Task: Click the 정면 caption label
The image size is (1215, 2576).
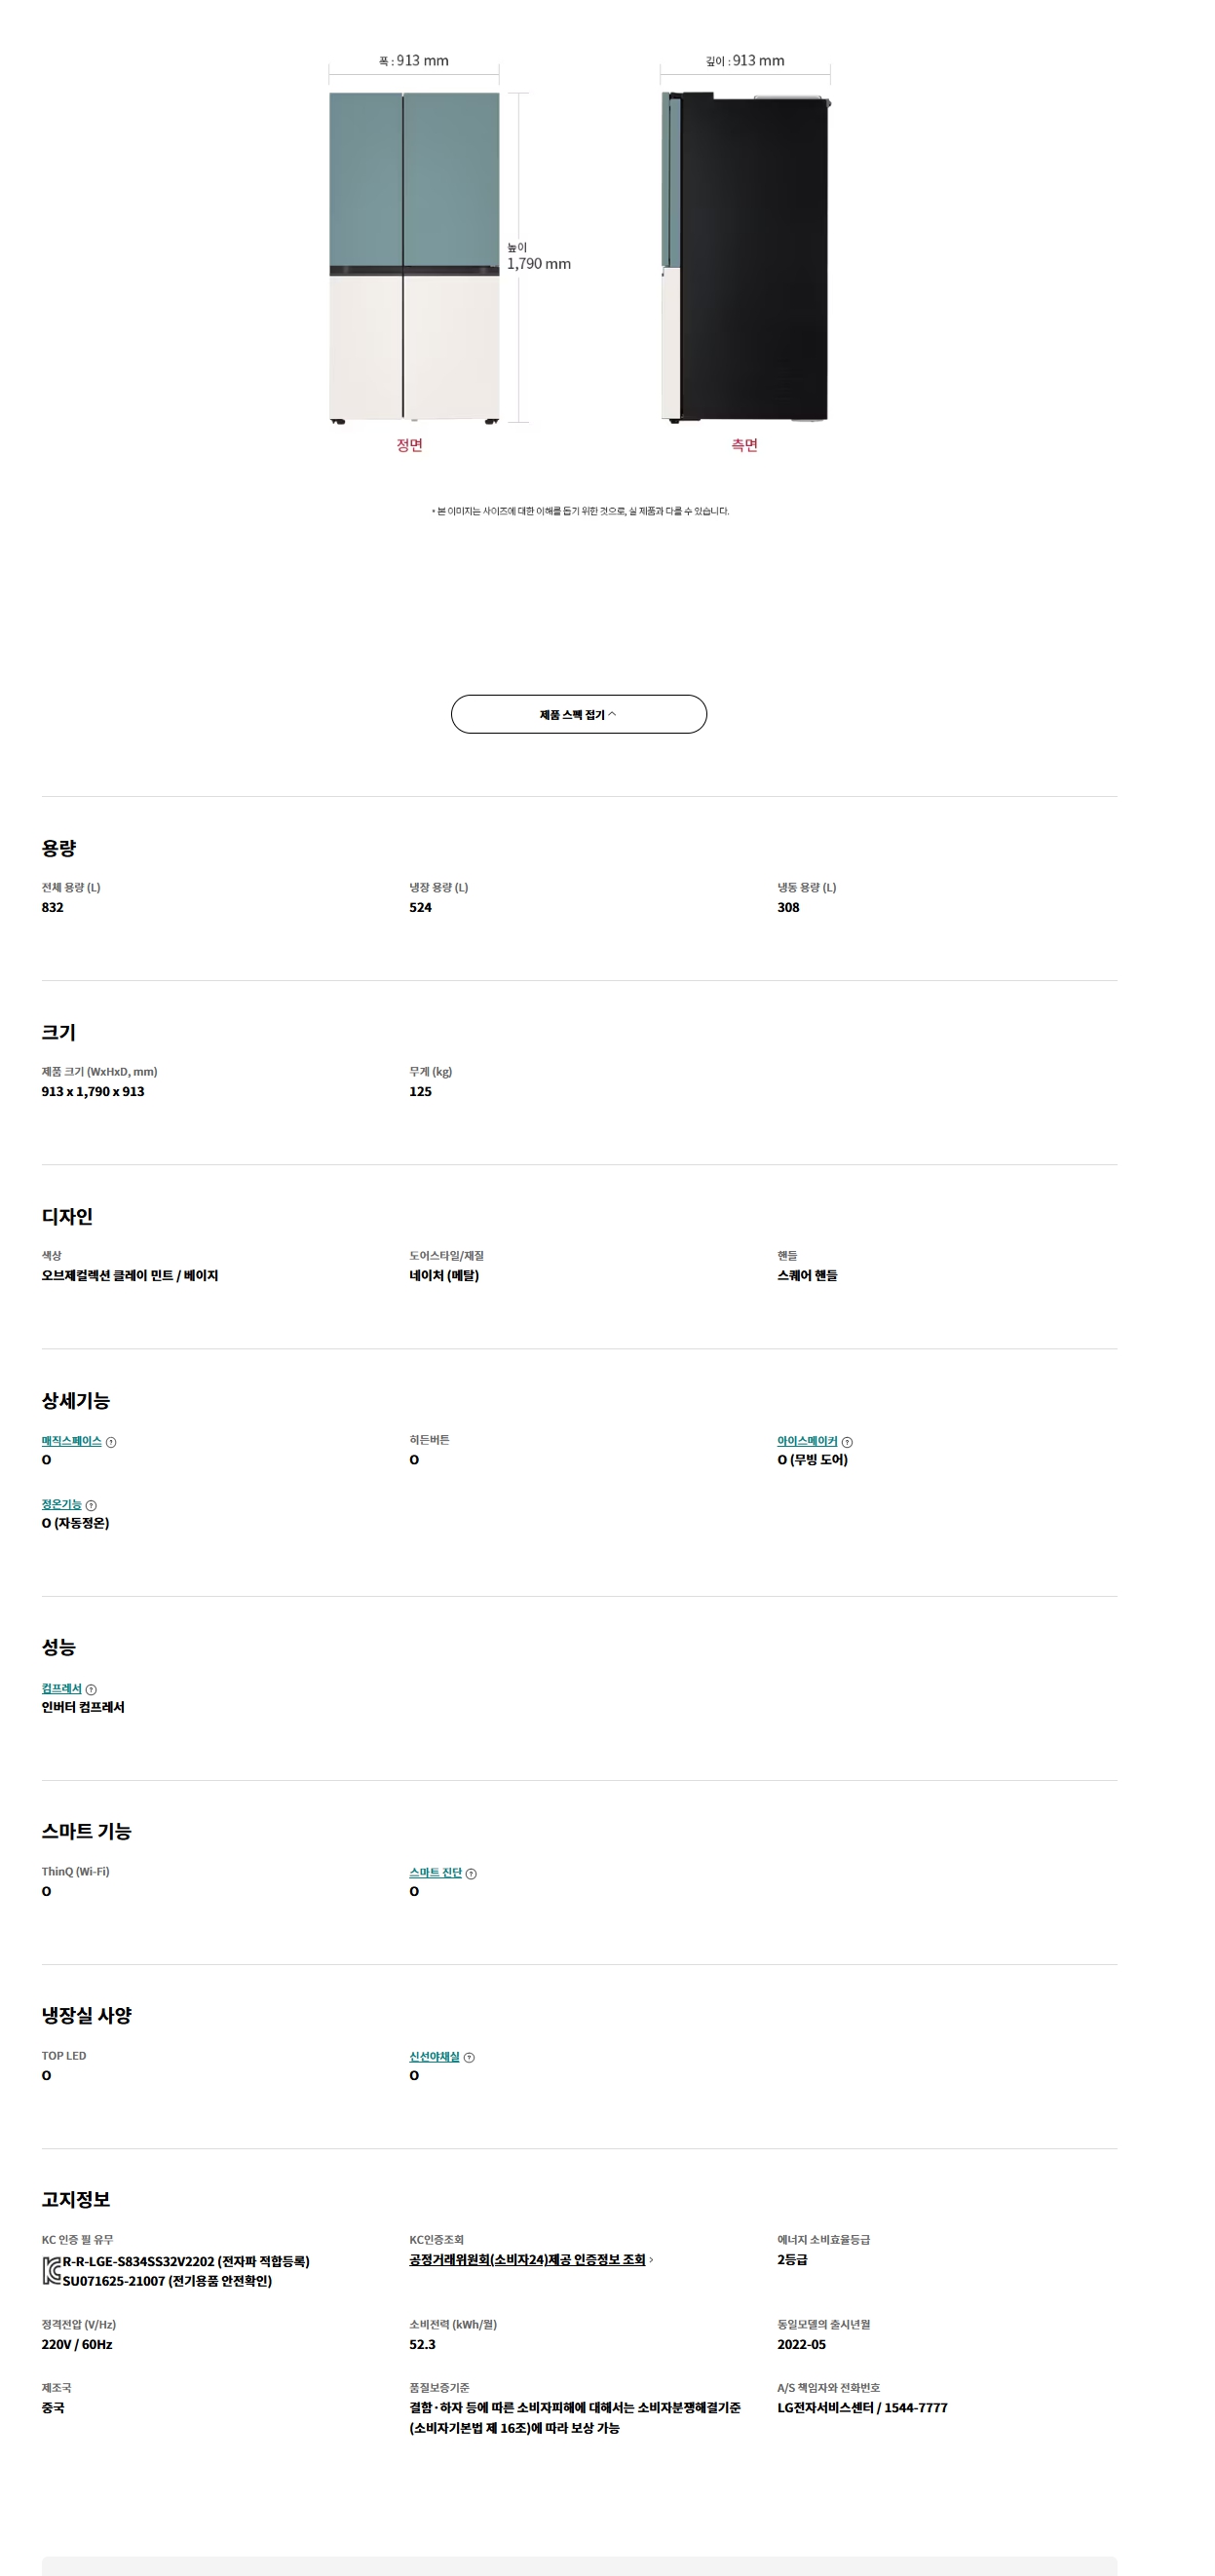Action: (x=409, y=445)
